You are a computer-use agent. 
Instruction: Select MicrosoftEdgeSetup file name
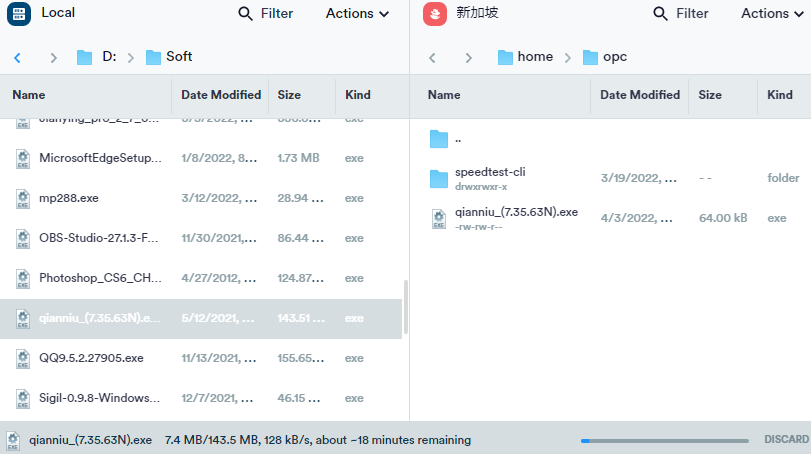pyautogui.click(x=100, y=158)
